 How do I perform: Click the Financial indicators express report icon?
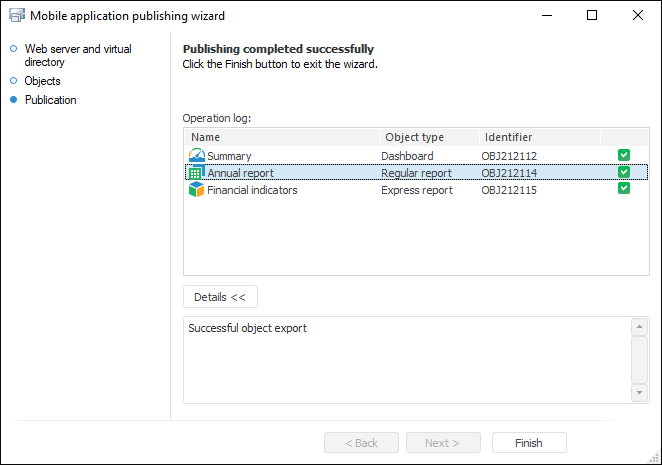point(196,189)
